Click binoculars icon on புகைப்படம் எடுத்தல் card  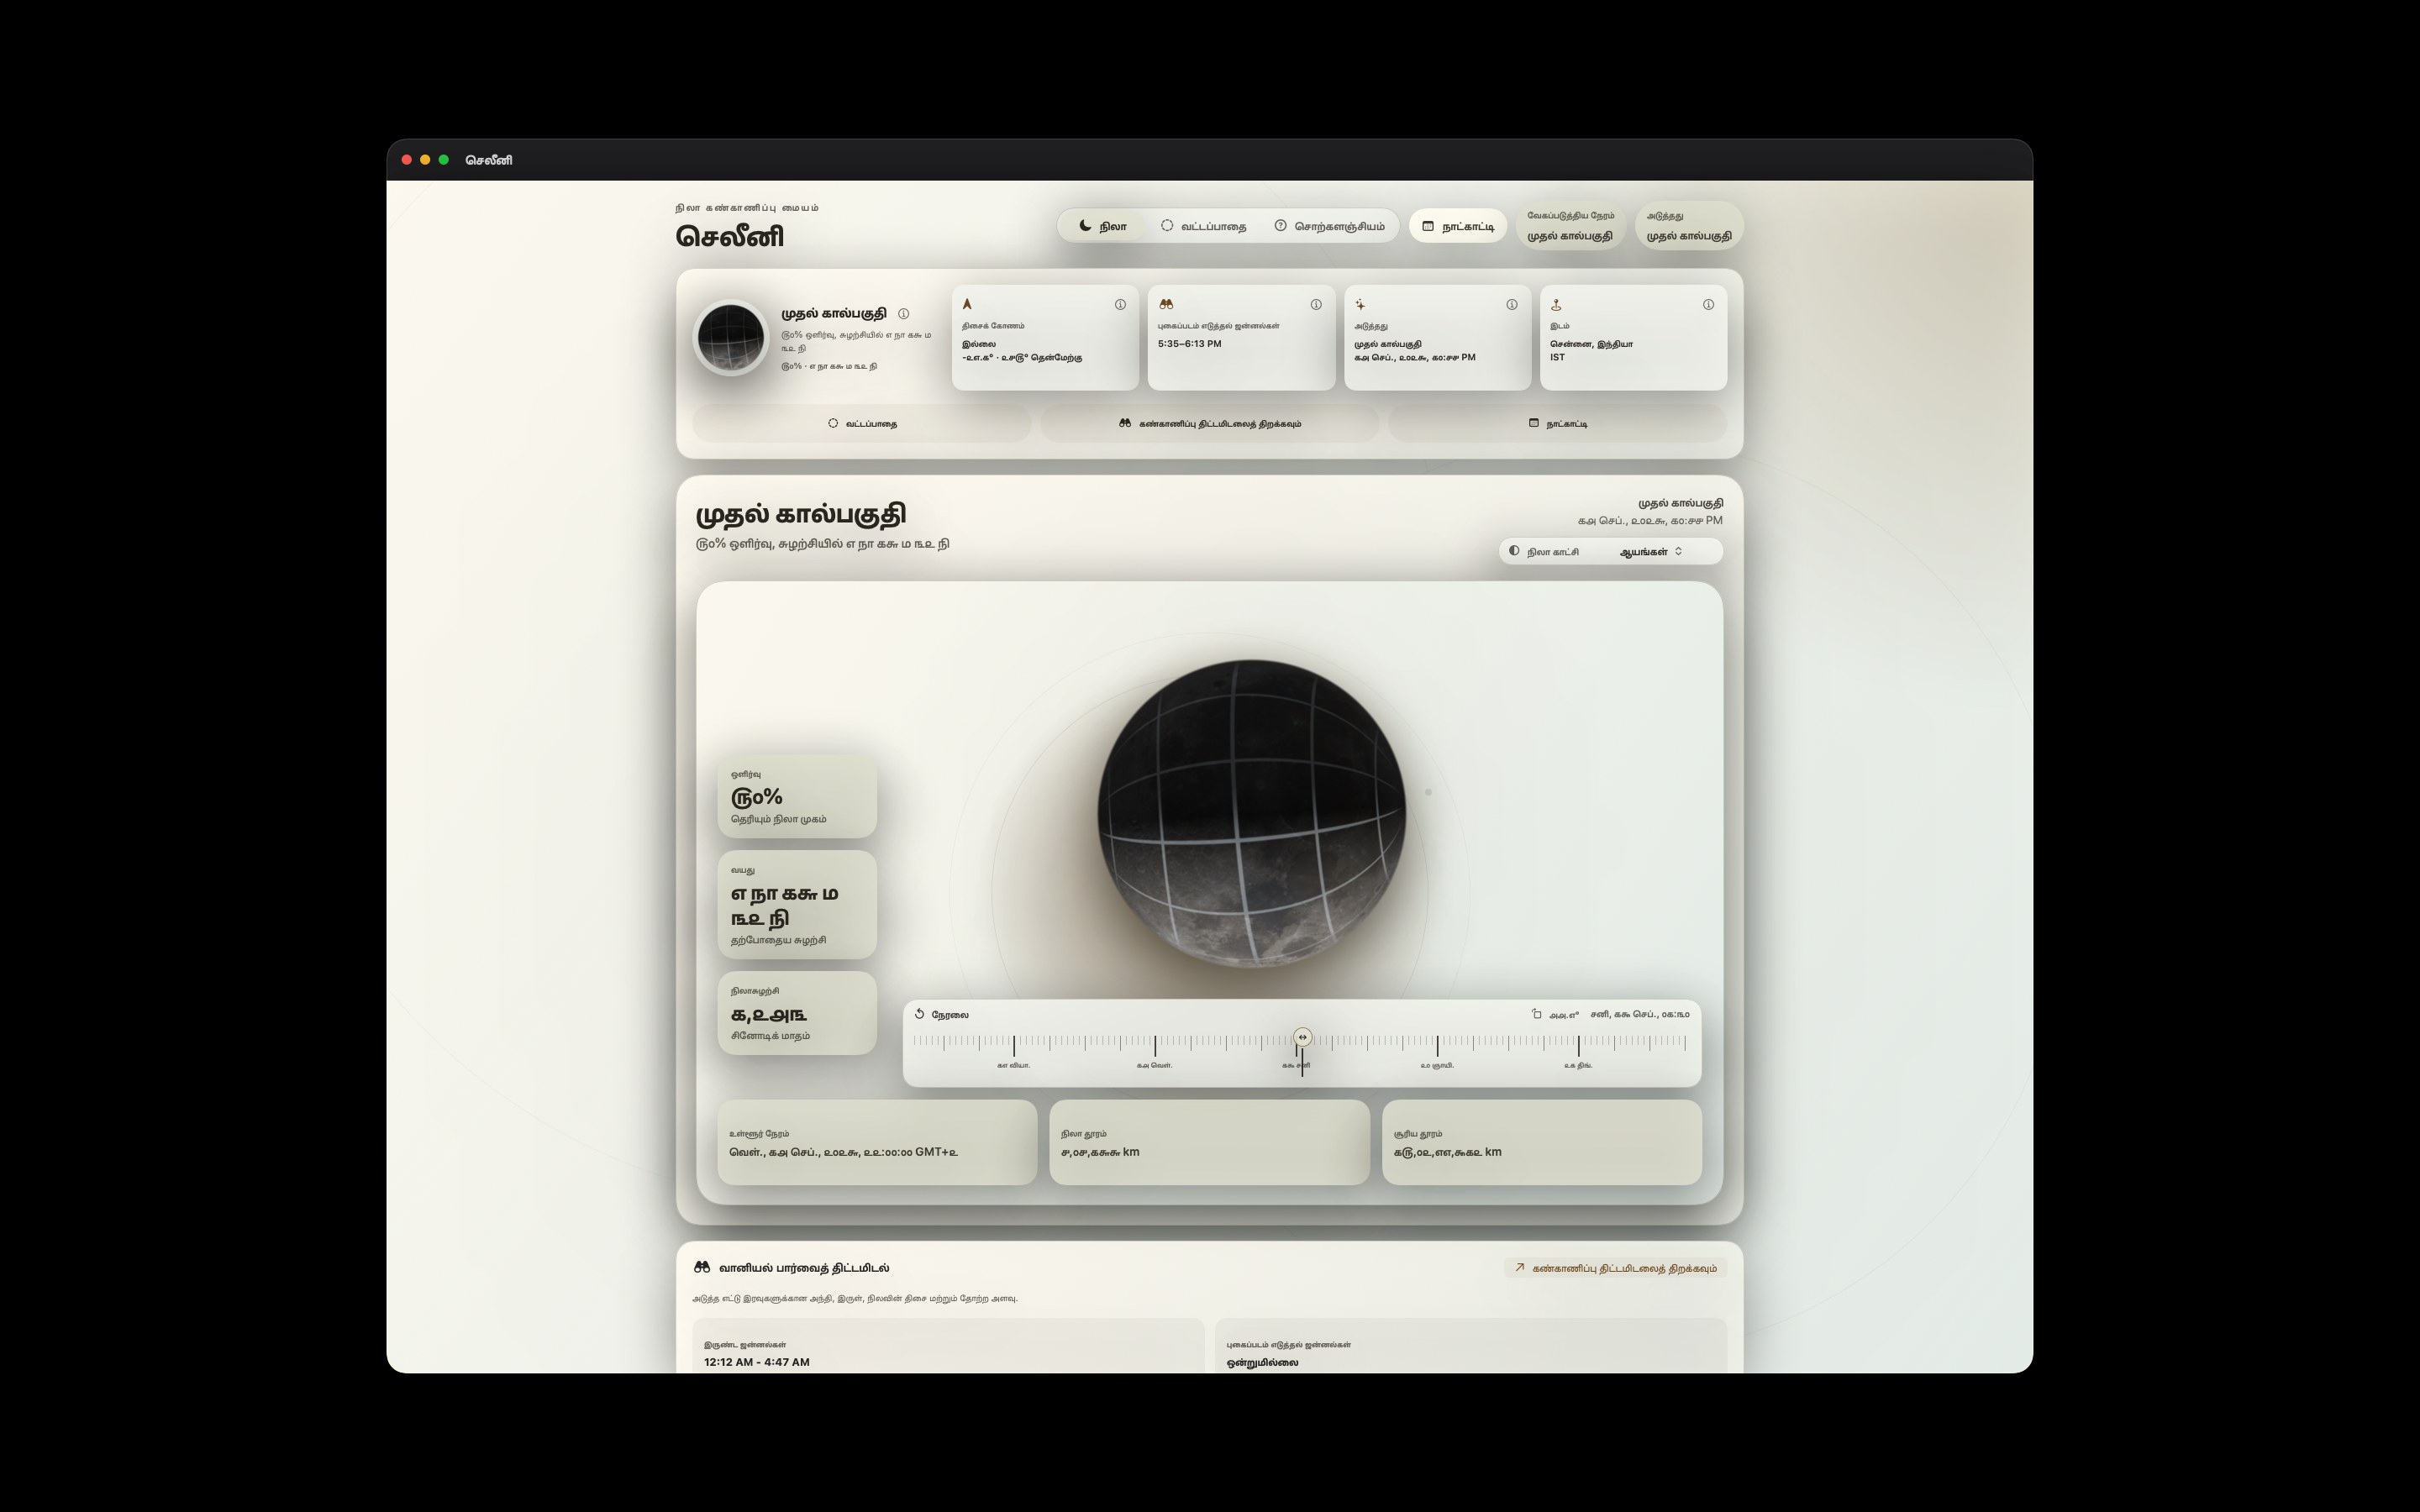coord(1166,304)
